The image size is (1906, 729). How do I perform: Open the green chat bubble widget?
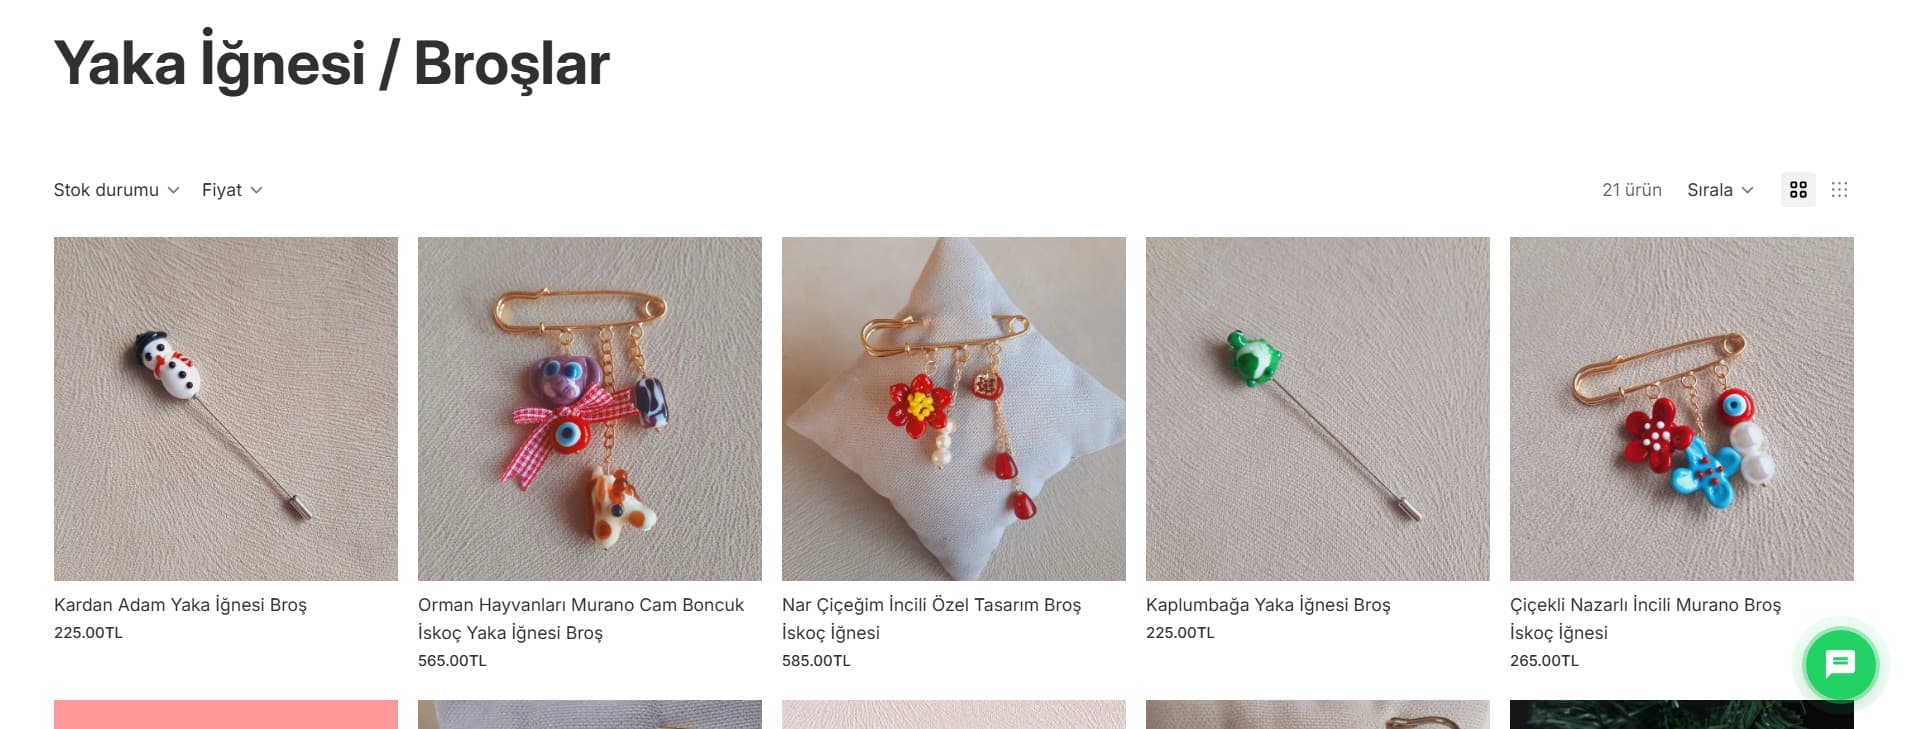coord(1840,664)
